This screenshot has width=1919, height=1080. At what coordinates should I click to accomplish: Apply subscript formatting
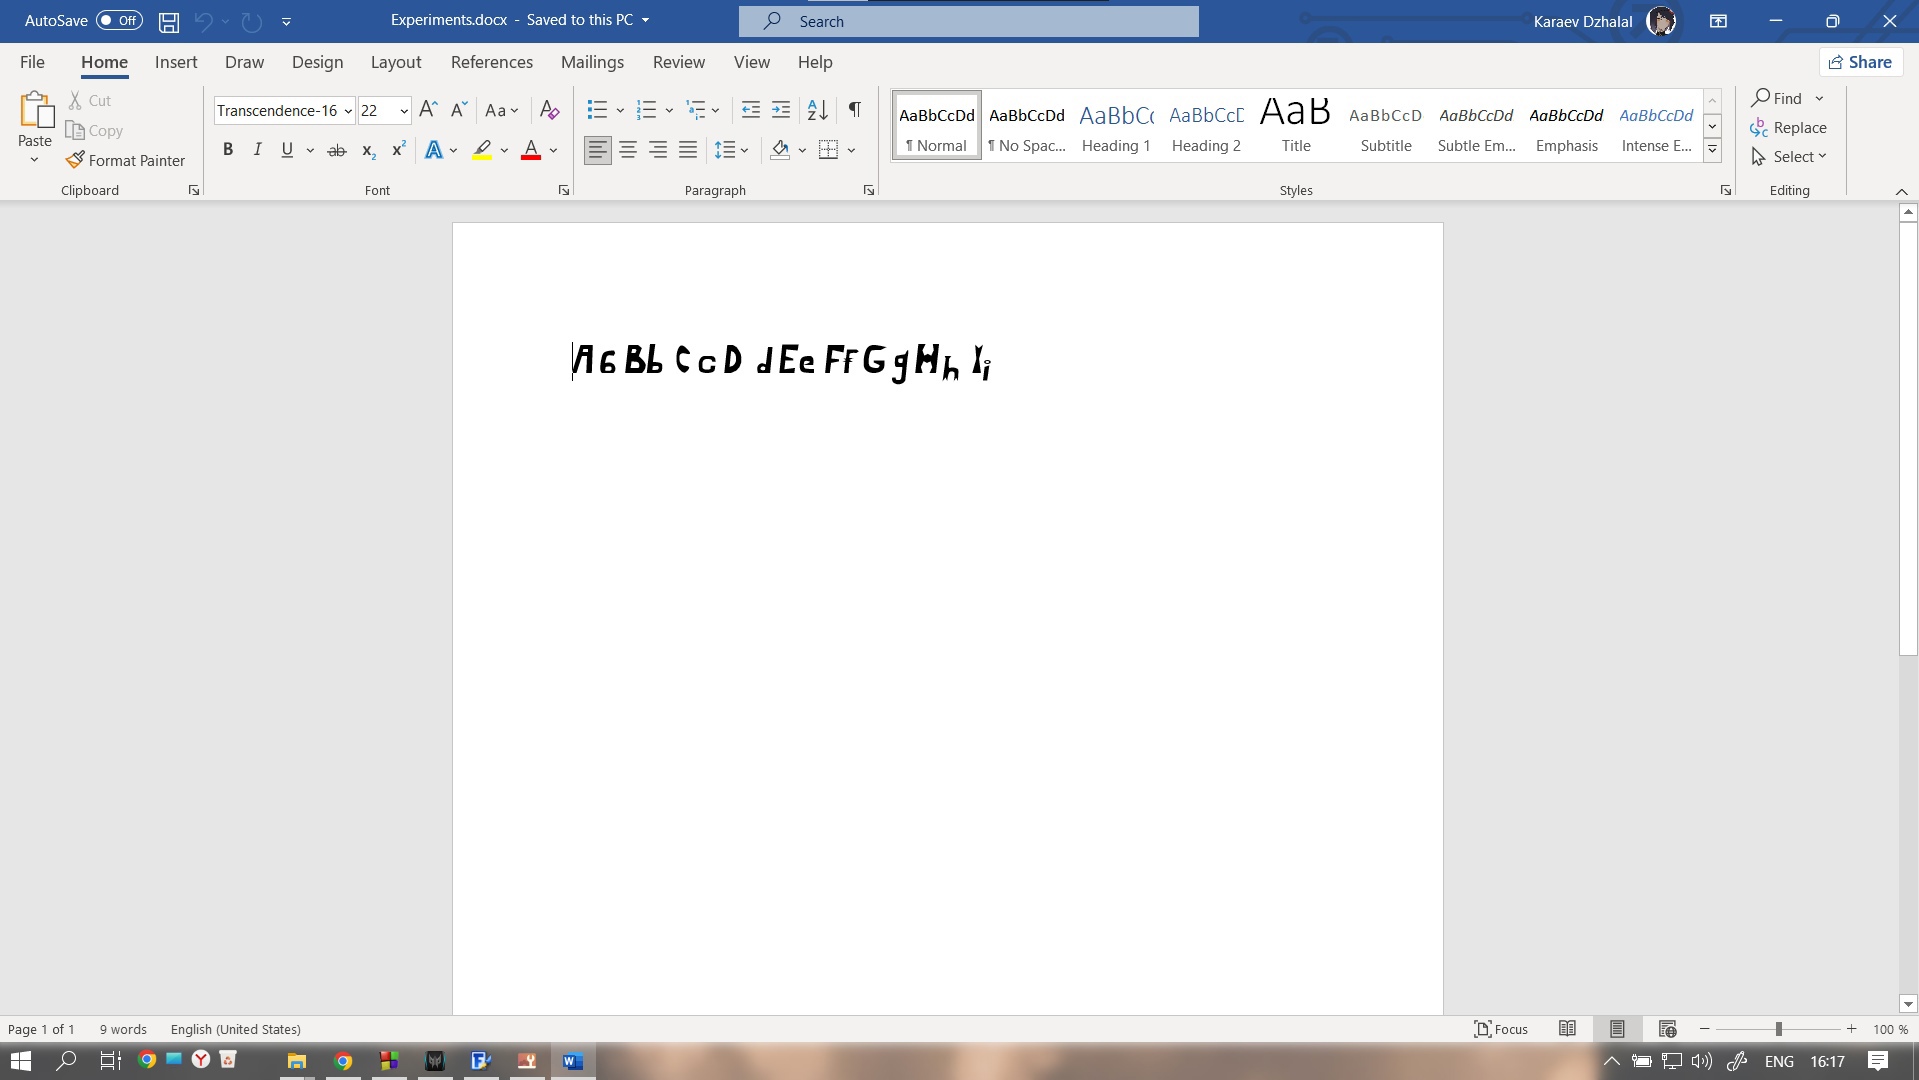pyautogui.click(x=368, y=150)
